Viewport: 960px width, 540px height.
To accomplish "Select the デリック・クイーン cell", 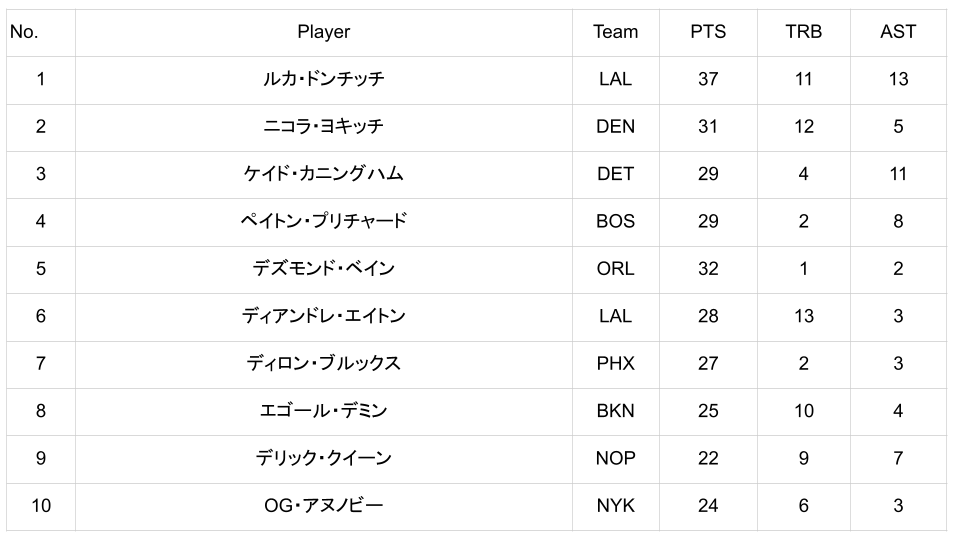I will [323, 458].
